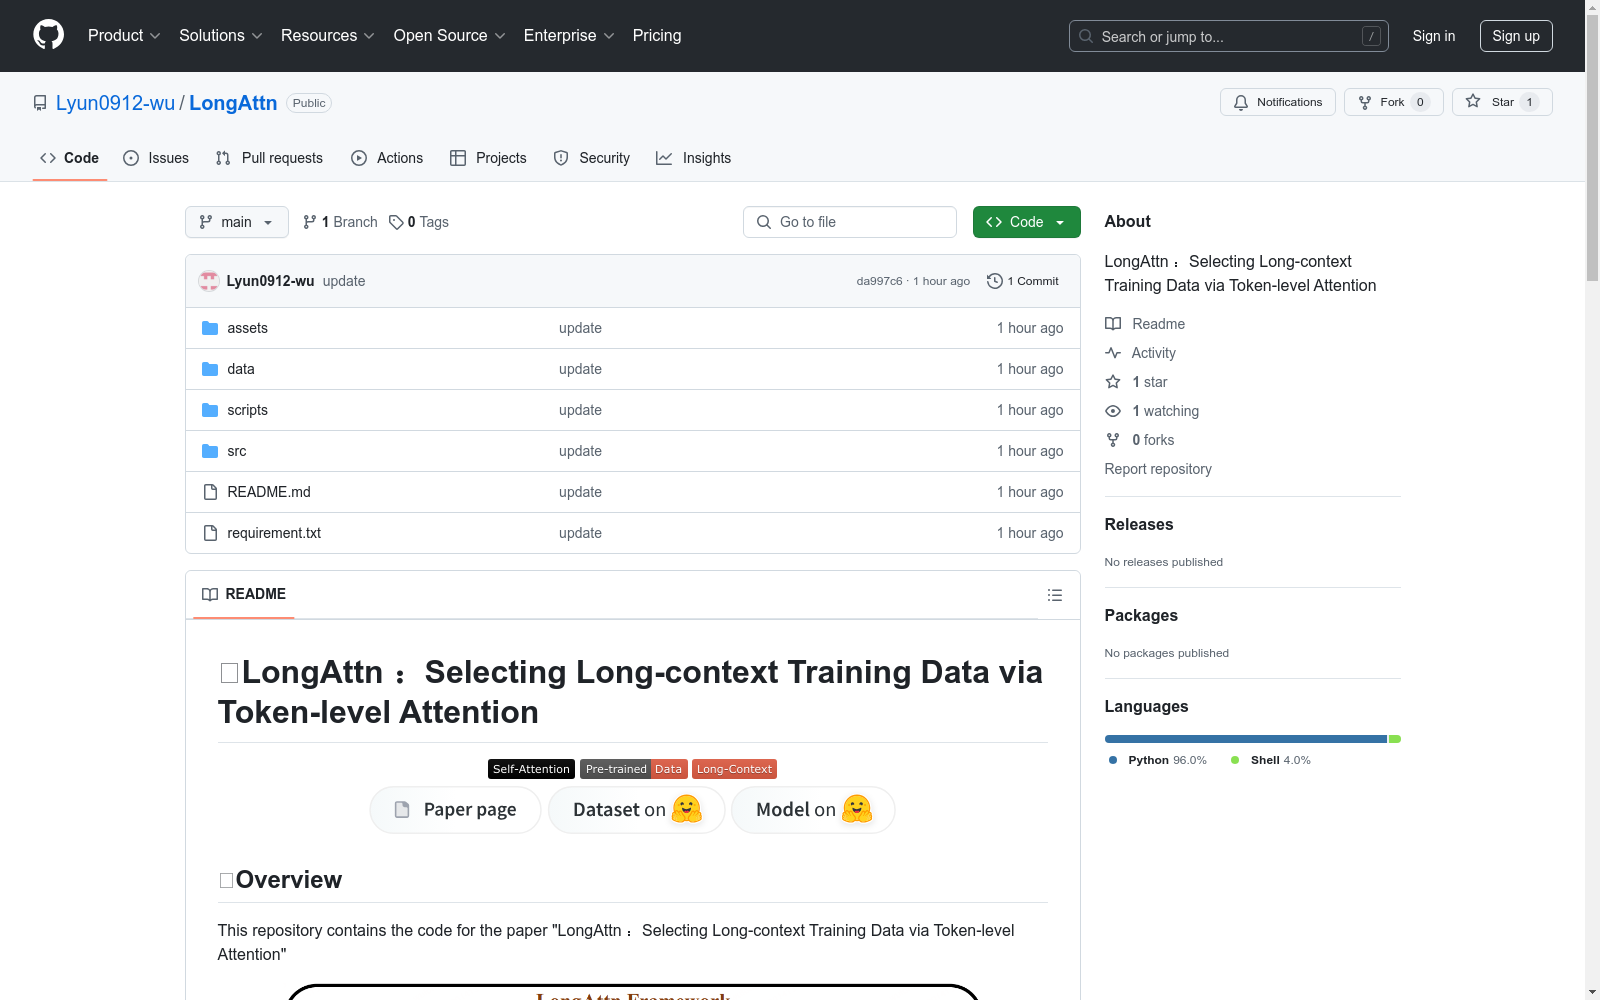The width and height of the screenshot is (1600, 1000).
Task: Click the tag icon beside 0 Tags
Action: (396, 222)
